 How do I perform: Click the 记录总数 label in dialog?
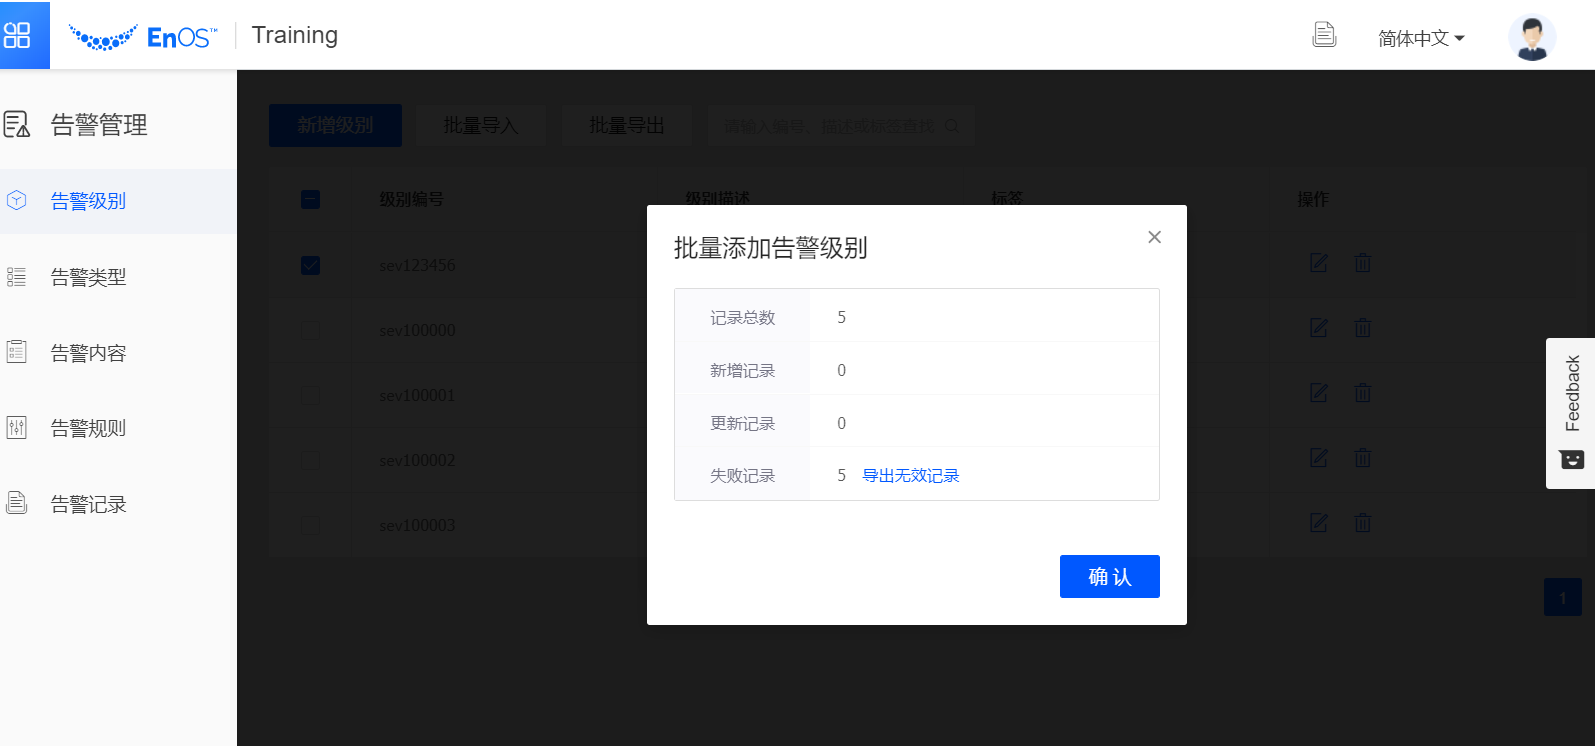point(743,317)
